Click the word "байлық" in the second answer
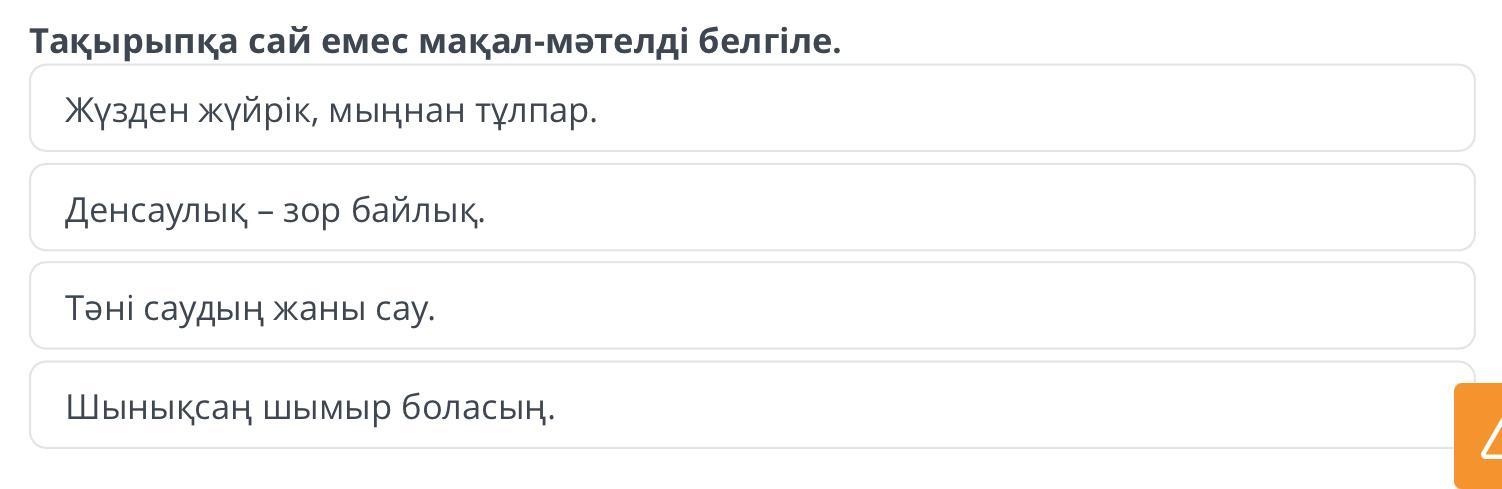This screenshot has height=489, width=1502. (416, 211)
